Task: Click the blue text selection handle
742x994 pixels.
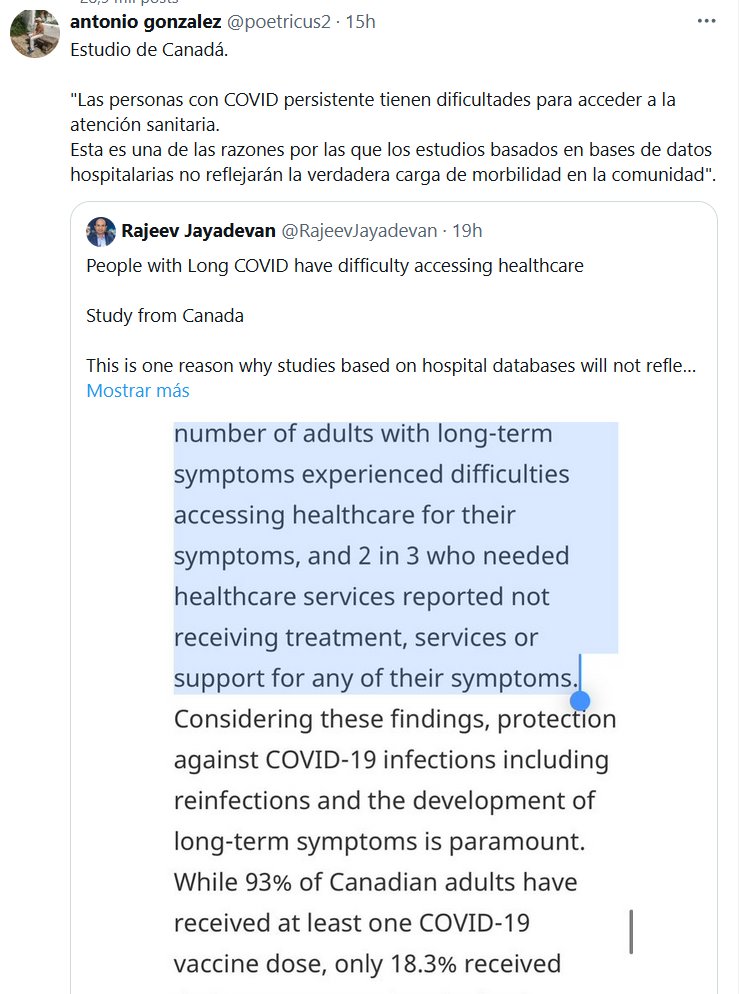Action: pyautogui.click(x=579, y=700)
